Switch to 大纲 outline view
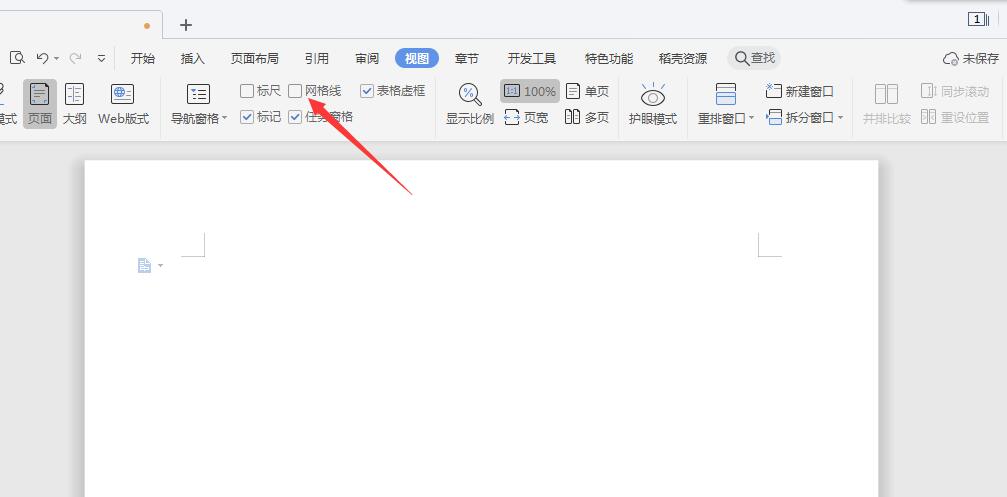The image size is (1007, 497). click(x=74, y=103)
